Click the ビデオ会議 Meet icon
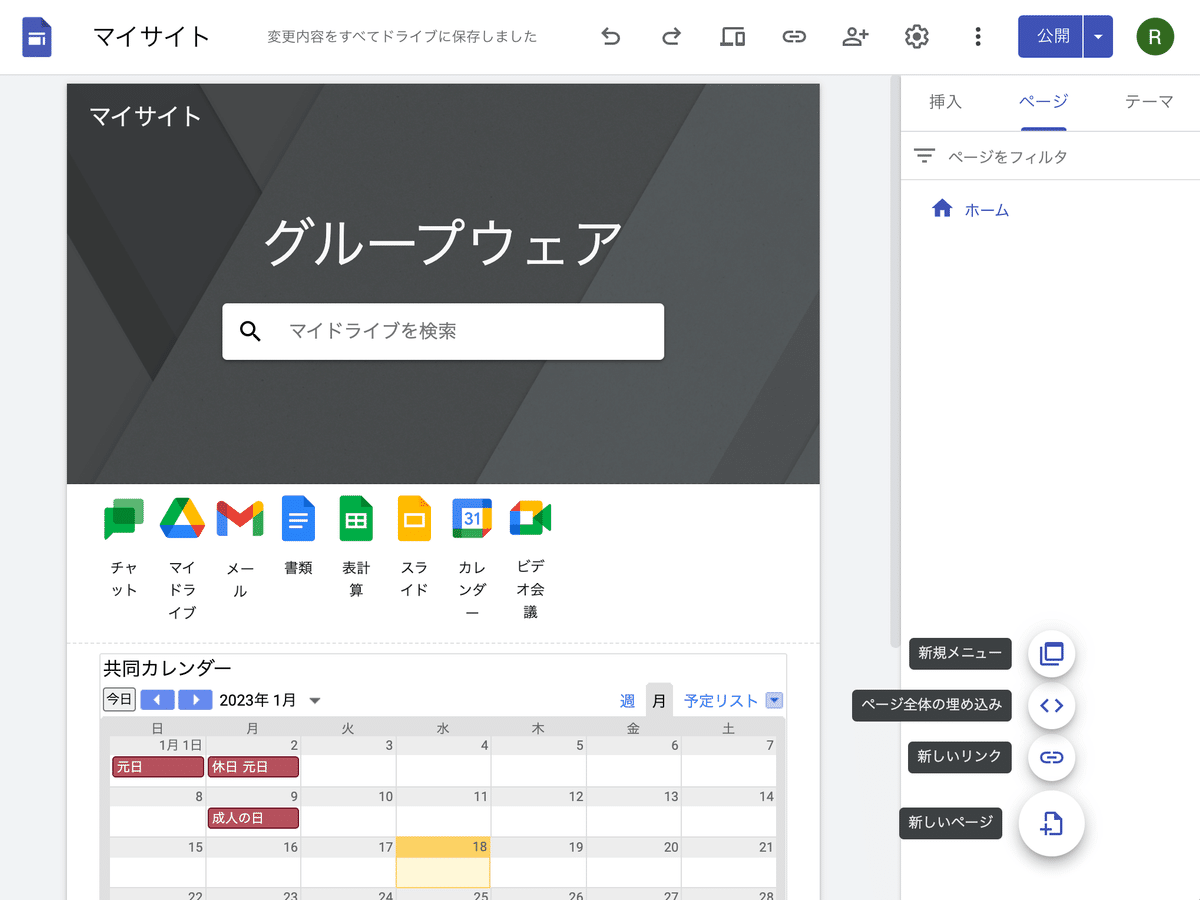The height and width of the screenshot is (900, 1200). [x=530, y=518]
